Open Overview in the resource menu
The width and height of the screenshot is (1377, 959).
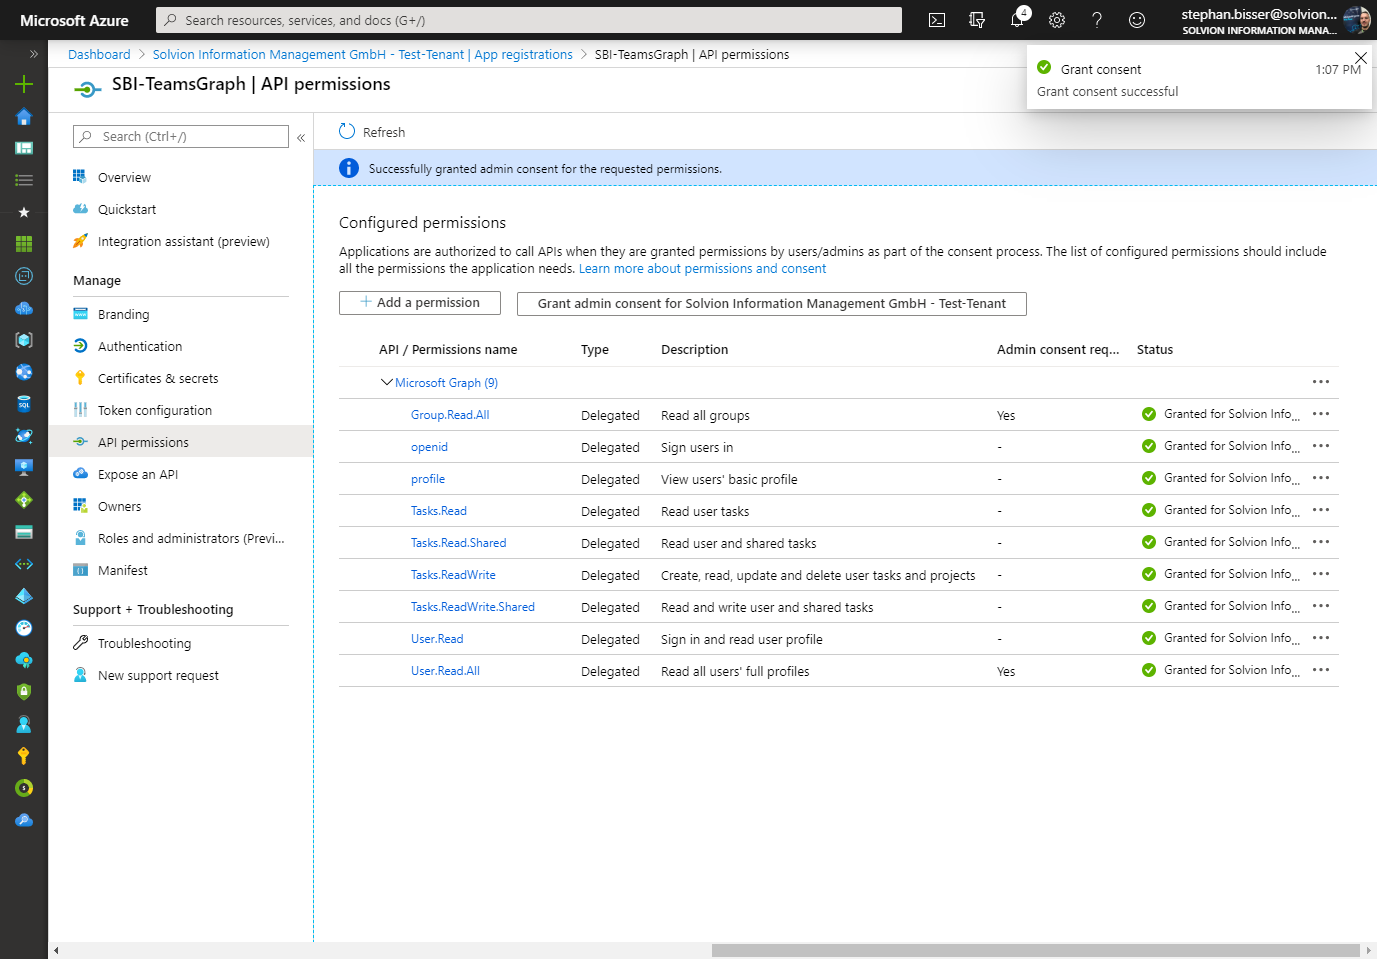pyautogui.click(x=124, y=178)
